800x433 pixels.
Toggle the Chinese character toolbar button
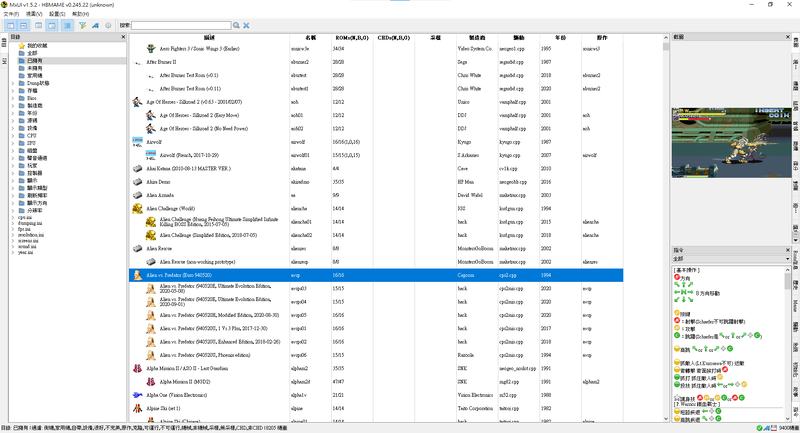pyautogui.click(x=67, y=25)
